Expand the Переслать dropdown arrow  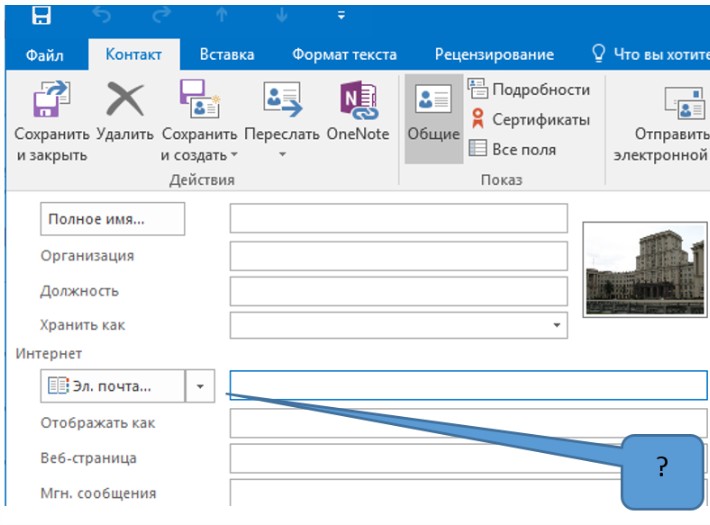[x=282, y=154]
